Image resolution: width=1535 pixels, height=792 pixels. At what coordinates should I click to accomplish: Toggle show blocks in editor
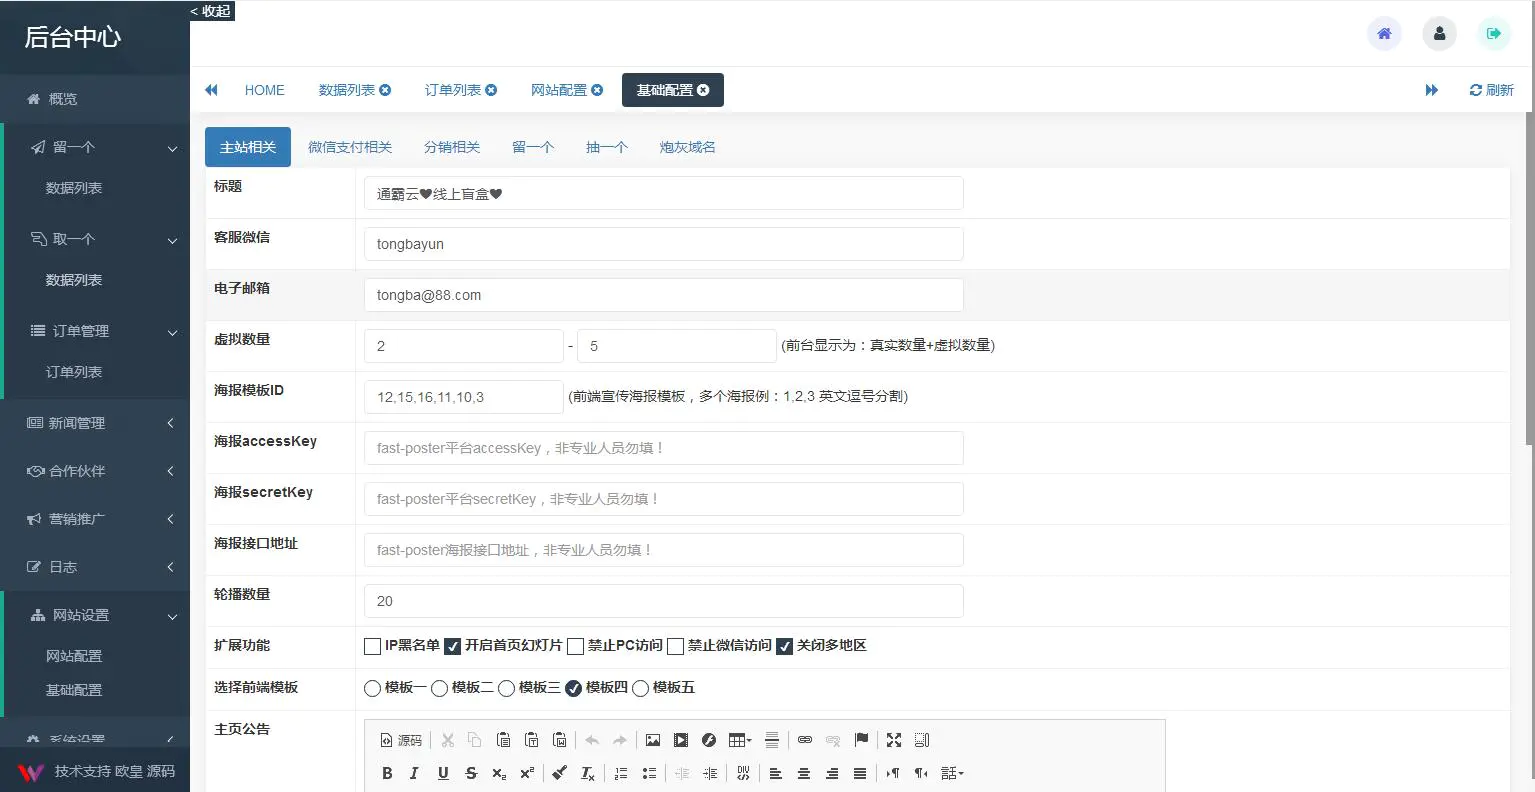(922, 740)
